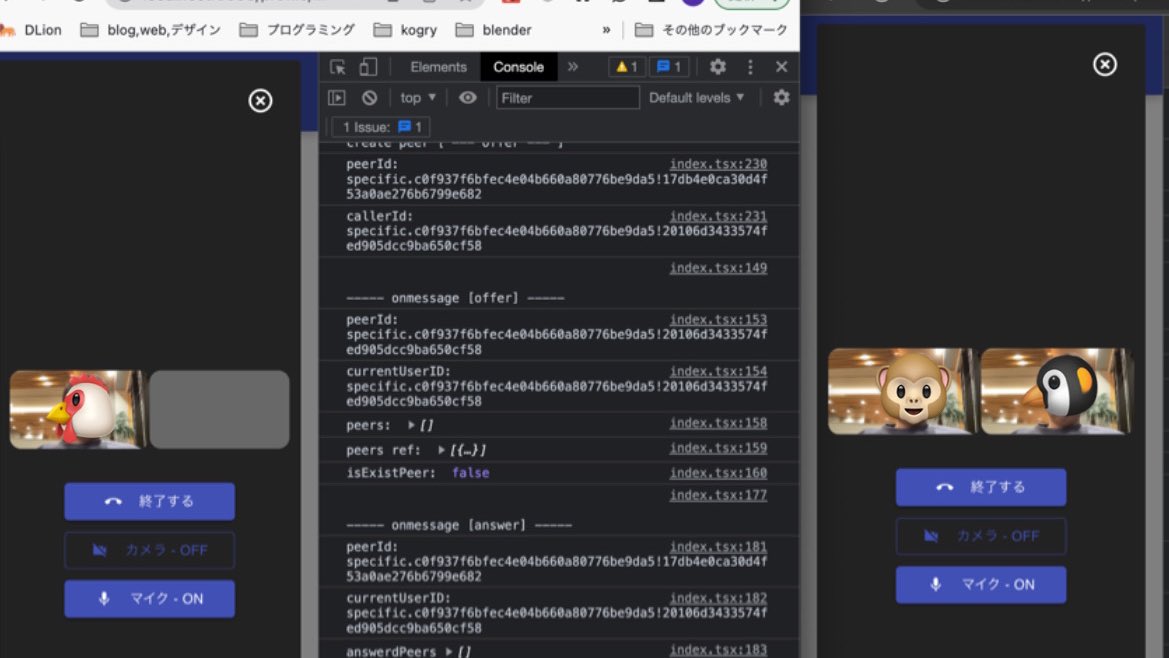Click 終了する button in right window
This screenshot has width=1169, height=658.
coord(980,487)
